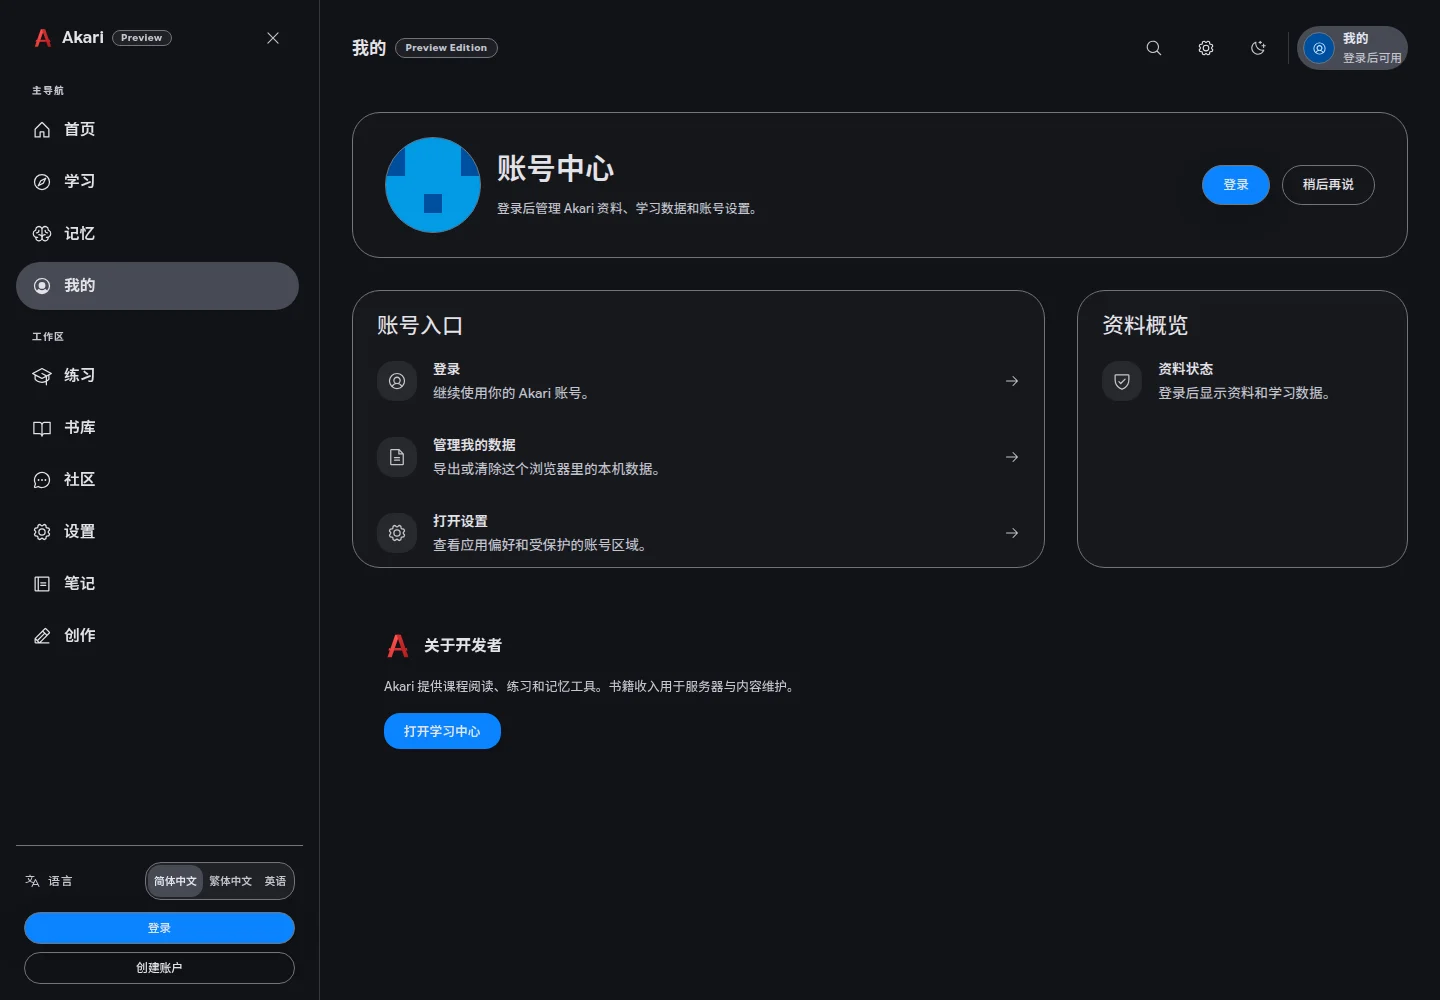
Task: Switch language to 繁体中文
Action: [230, 881]
